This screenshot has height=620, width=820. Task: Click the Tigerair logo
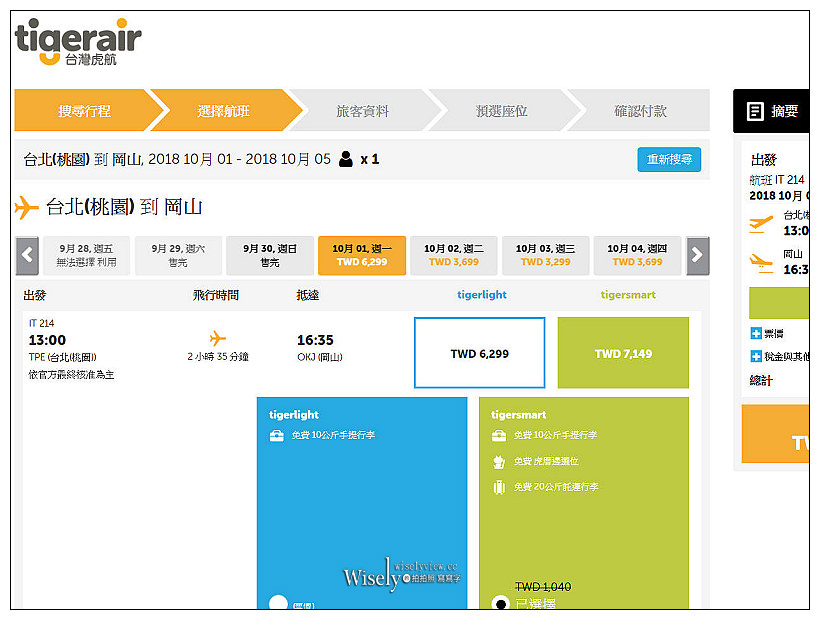pos(75,42)
